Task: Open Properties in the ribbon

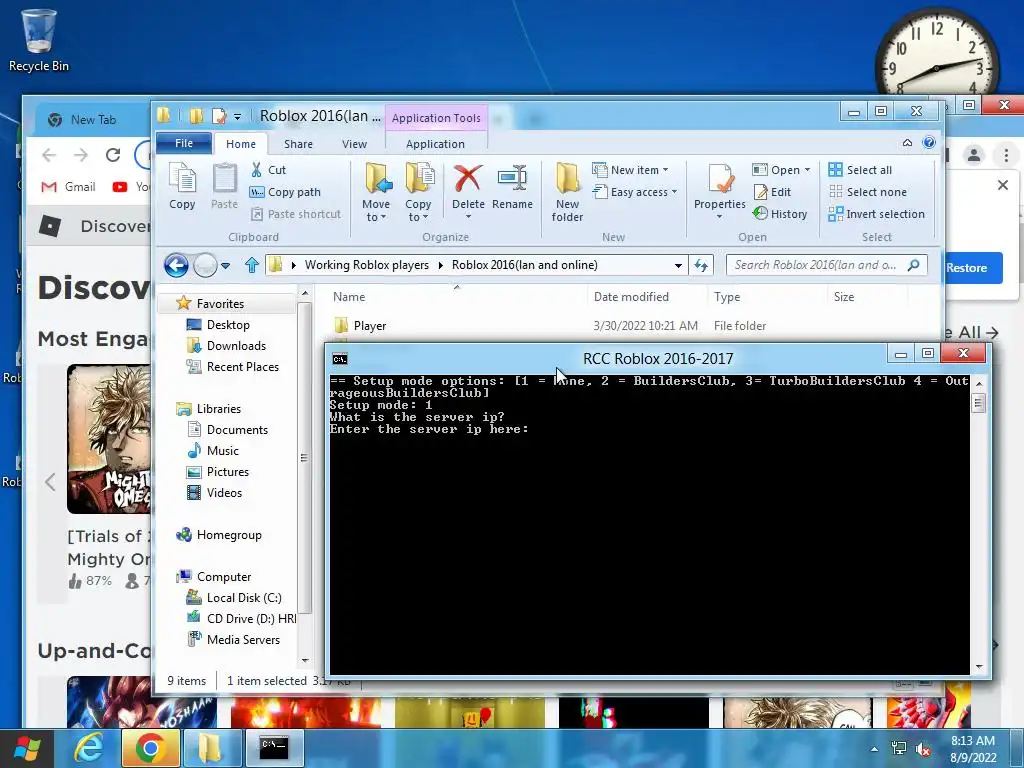Action: click(x=720, y=189)
